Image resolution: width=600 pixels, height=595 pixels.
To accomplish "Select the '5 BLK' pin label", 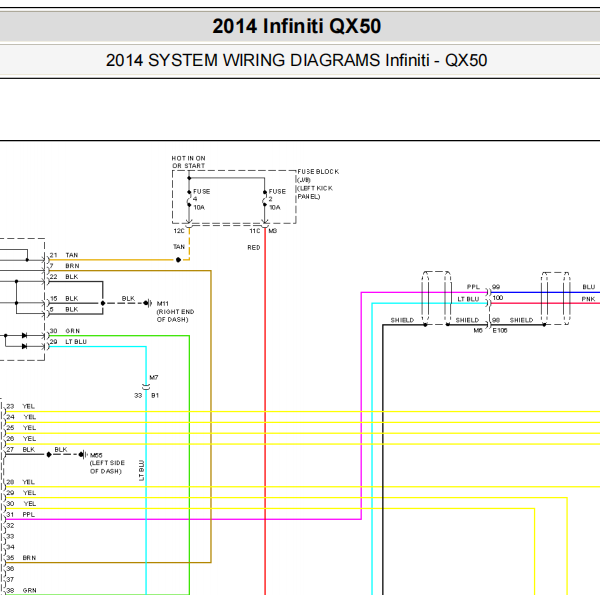I will 64,309.
